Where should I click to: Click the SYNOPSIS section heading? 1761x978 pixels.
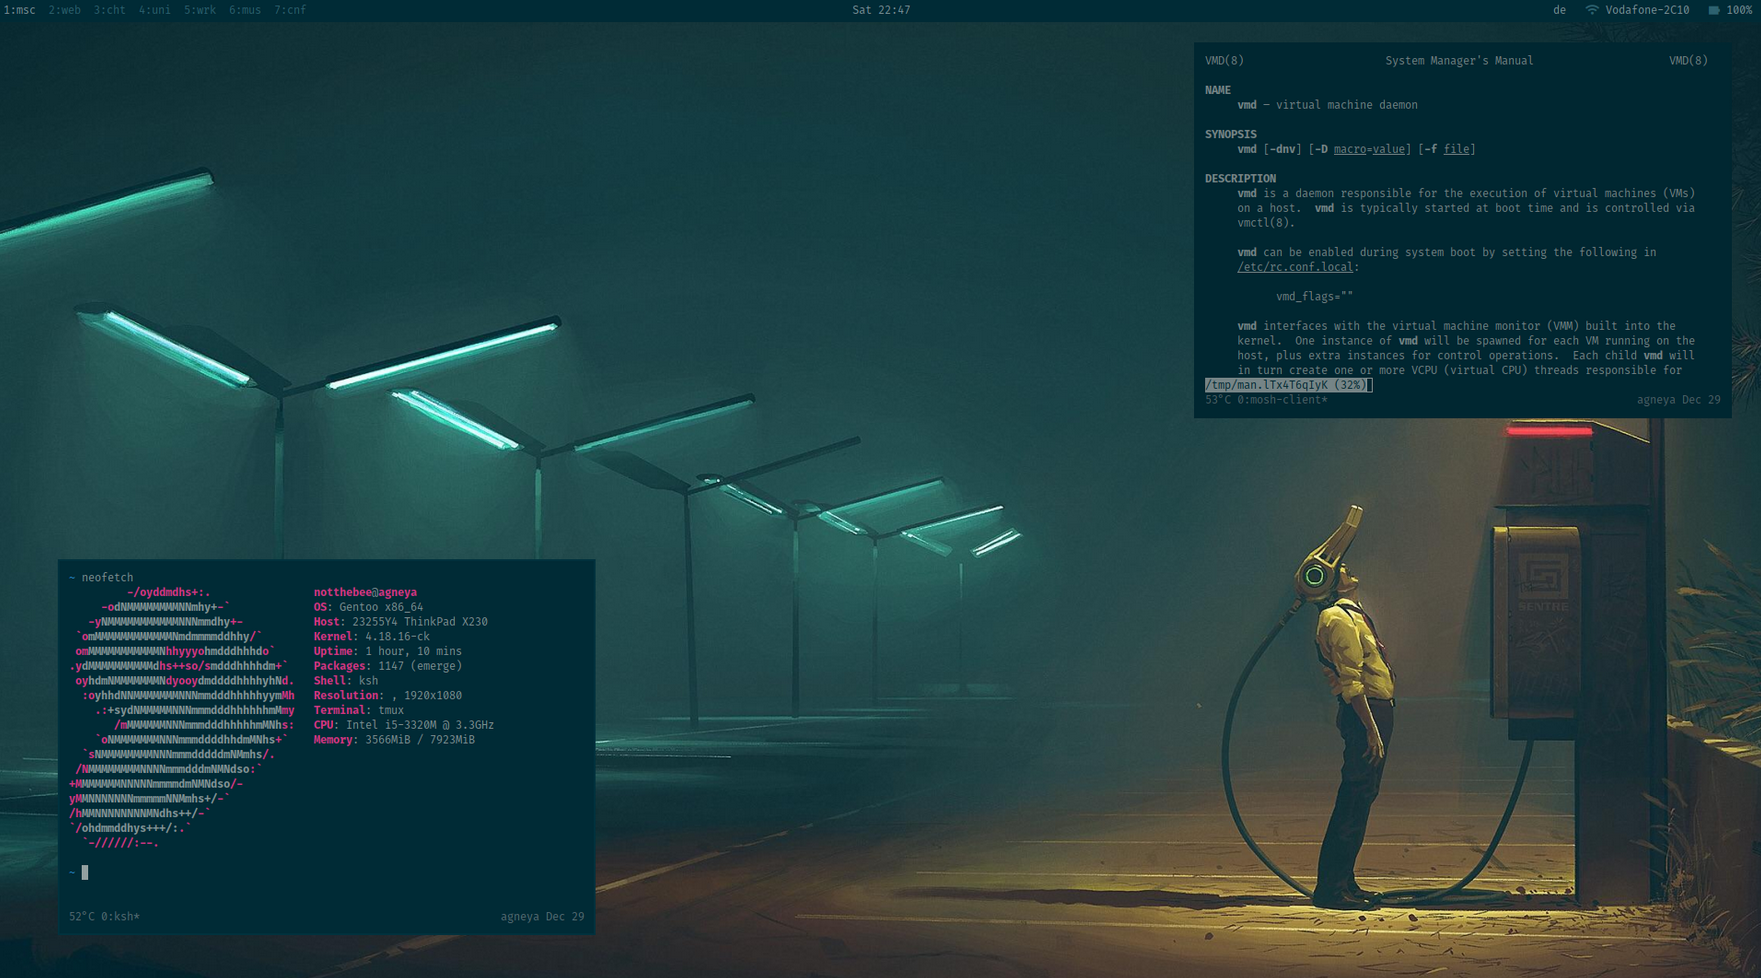click(1231, 134)
